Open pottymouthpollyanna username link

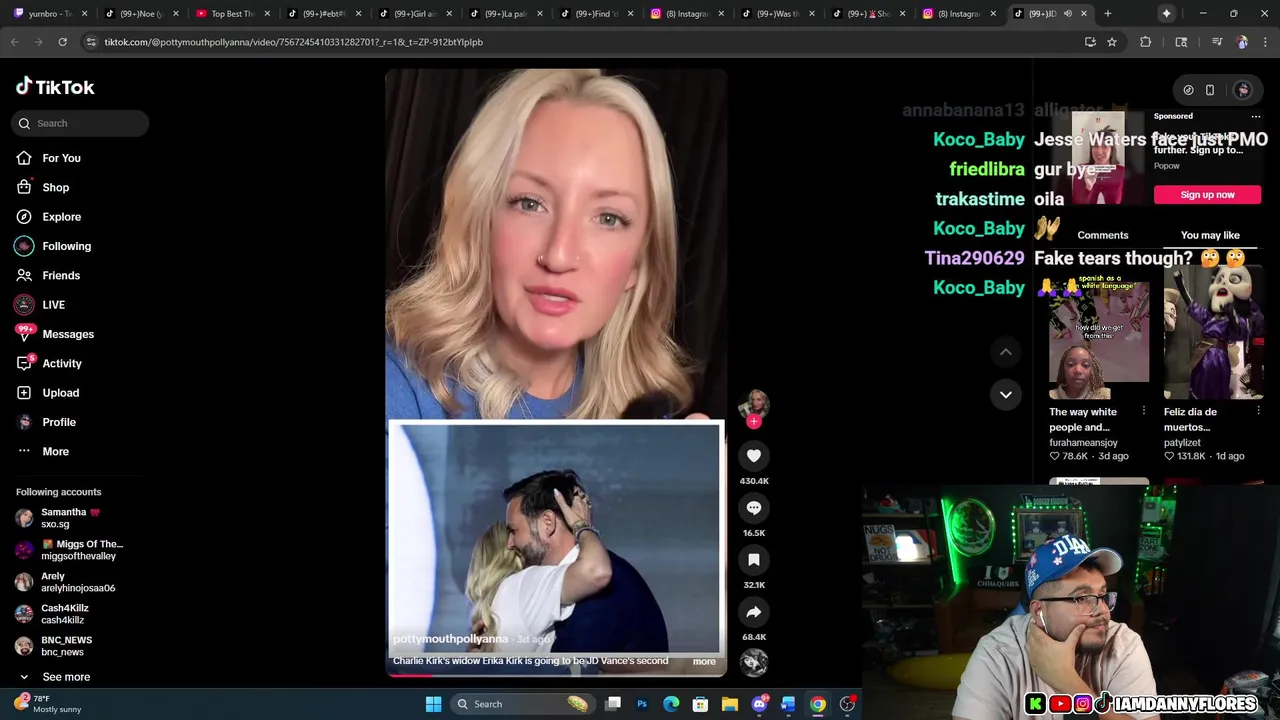coord(450,639)
